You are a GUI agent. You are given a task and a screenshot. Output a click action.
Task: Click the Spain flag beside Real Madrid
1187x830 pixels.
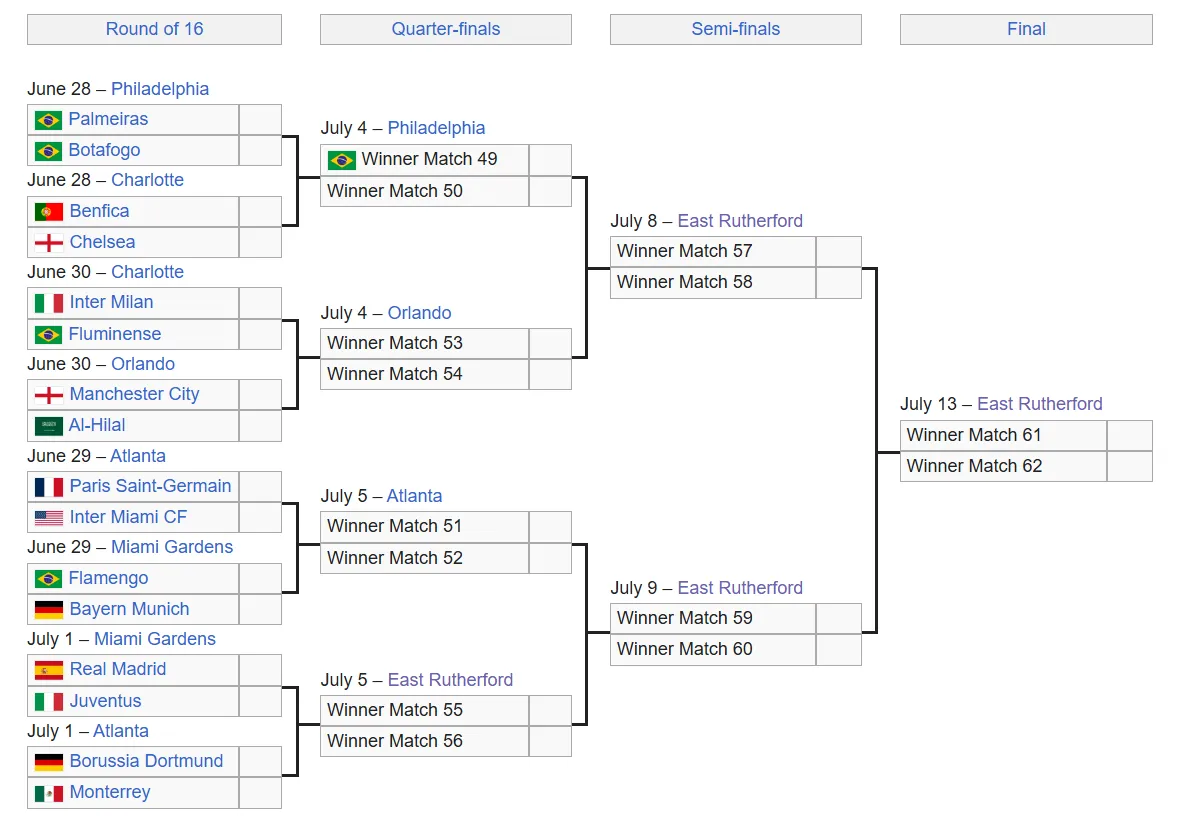49,670
